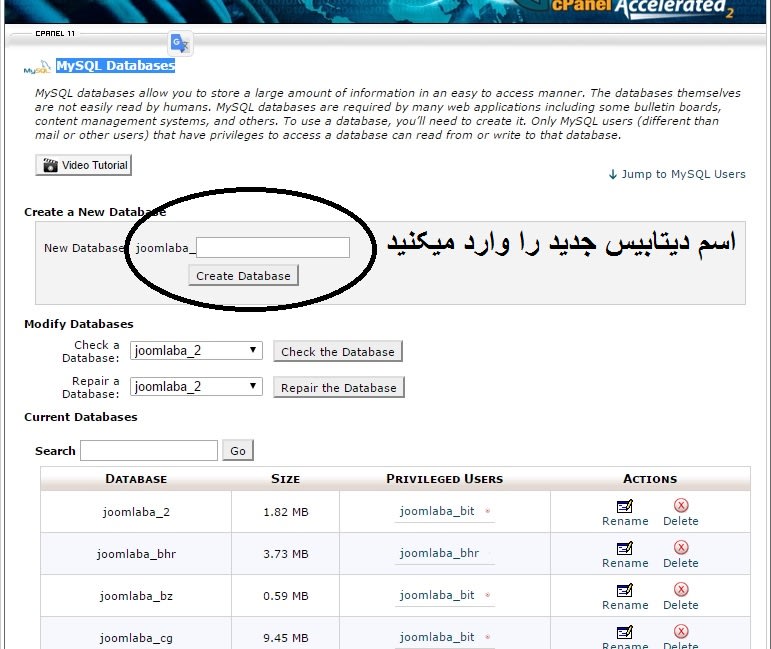Click the Size column header
The width and height of the screenshot is (771, 649).
point(286,479)
